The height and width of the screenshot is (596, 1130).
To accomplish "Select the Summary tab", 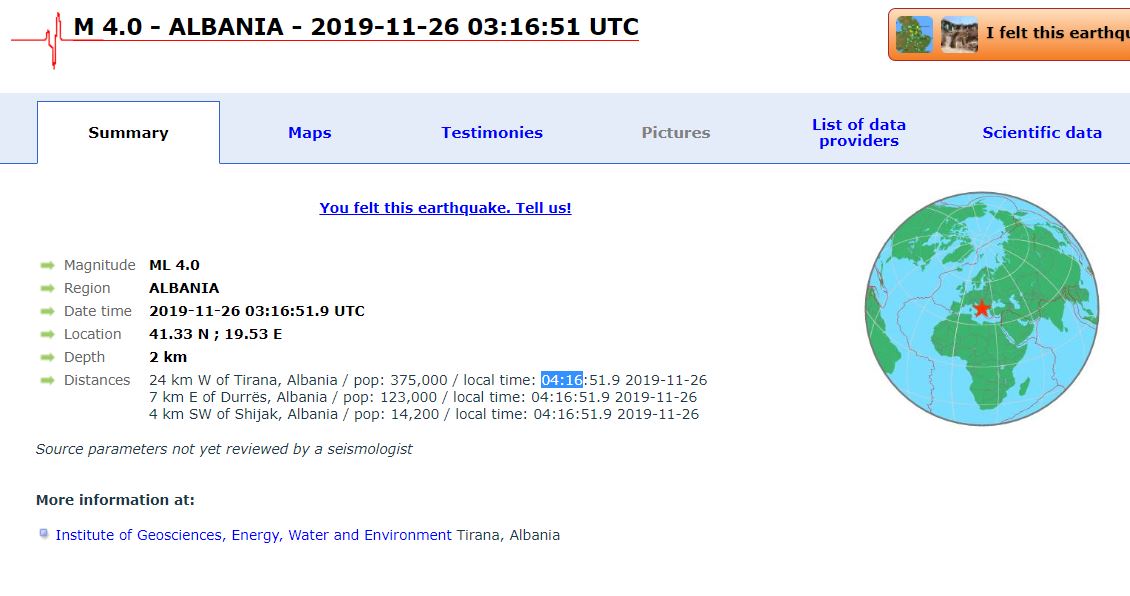I will [128, 133].
